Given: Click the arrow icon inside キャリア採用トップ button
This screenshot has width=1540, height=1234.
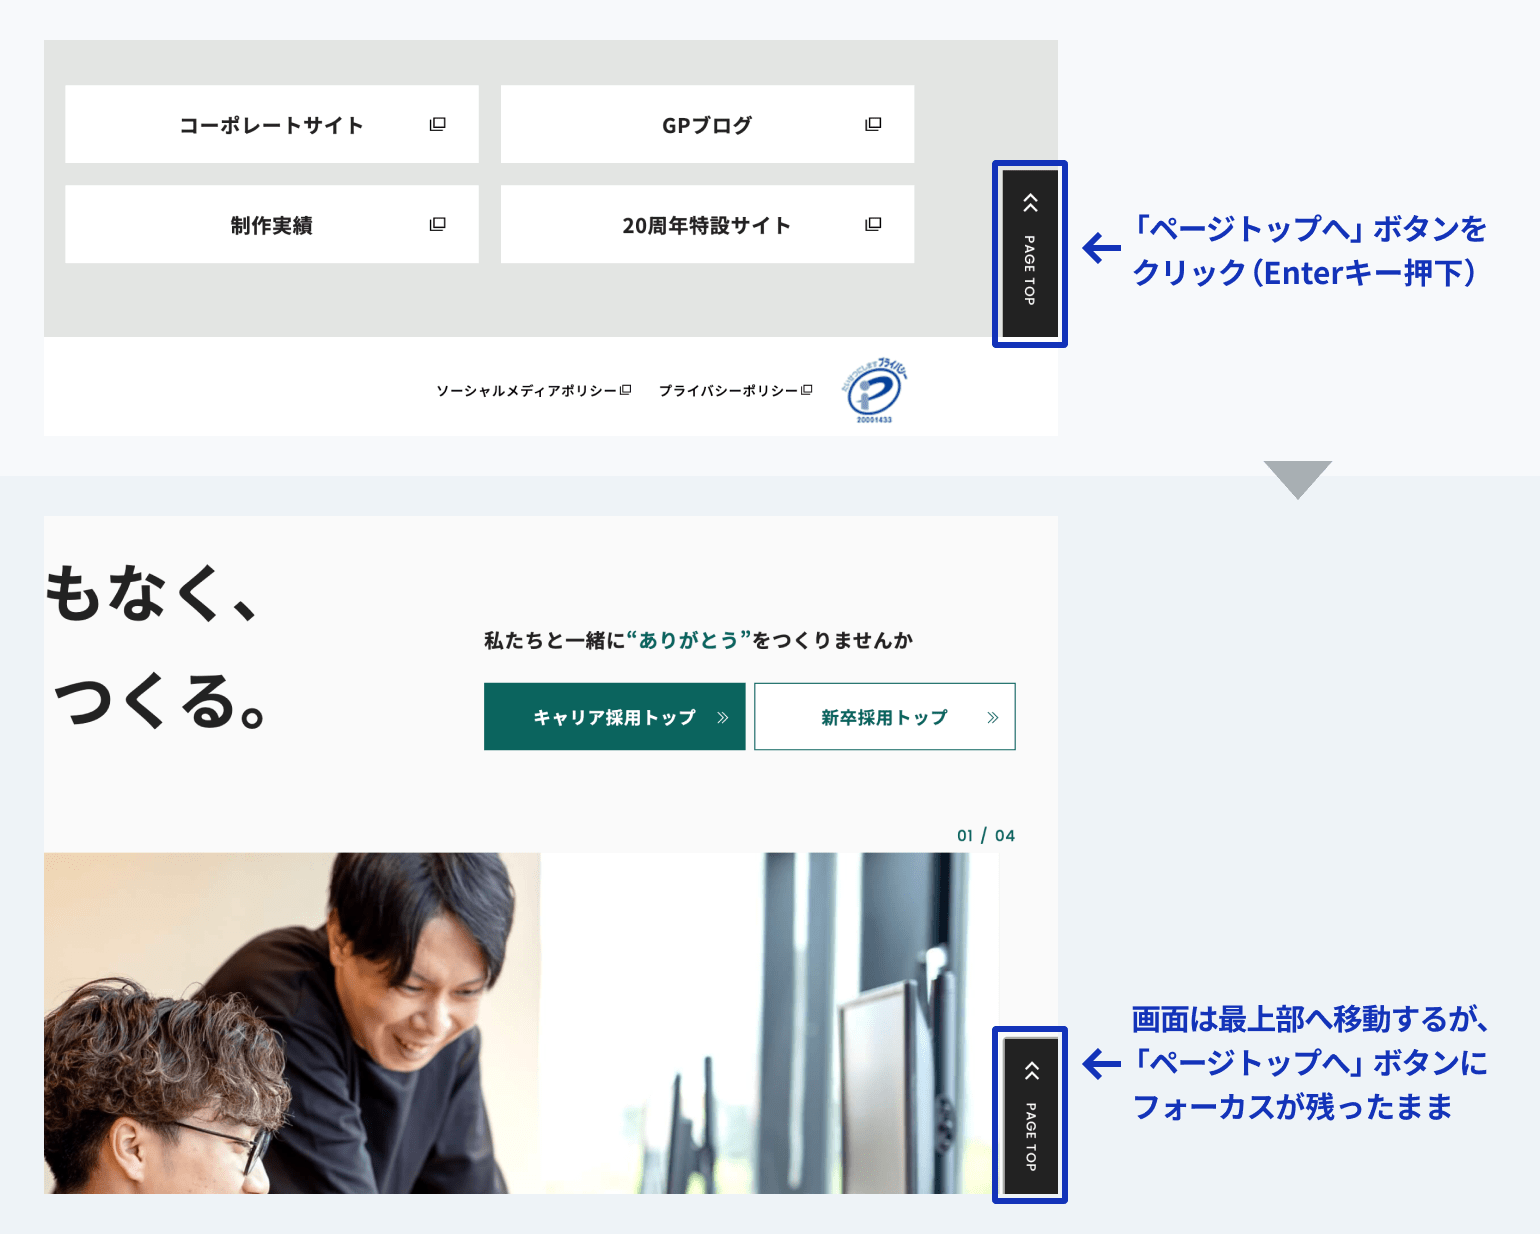Looking at the screenshot, I should click(724, 716).
